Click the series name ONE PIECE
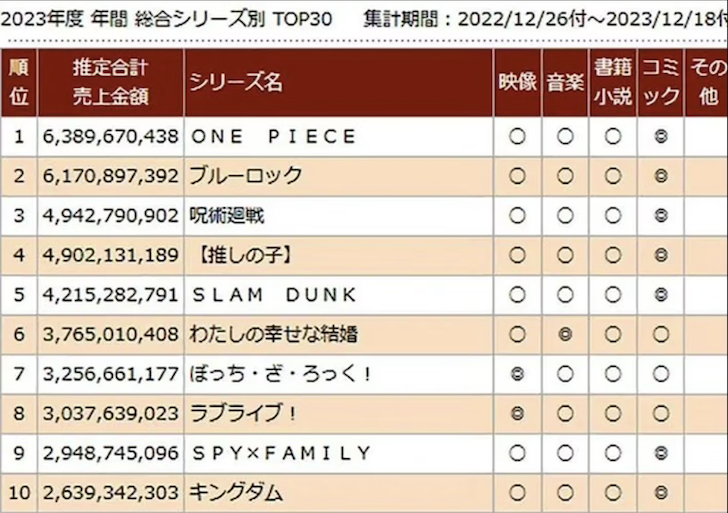 coord(273,136)
